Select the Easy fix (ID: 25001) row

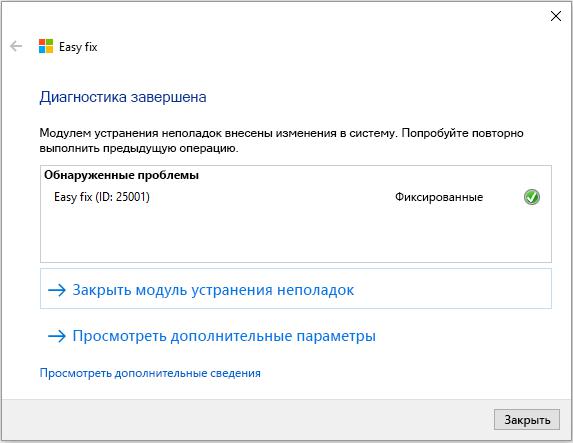(x=296, y=197)
